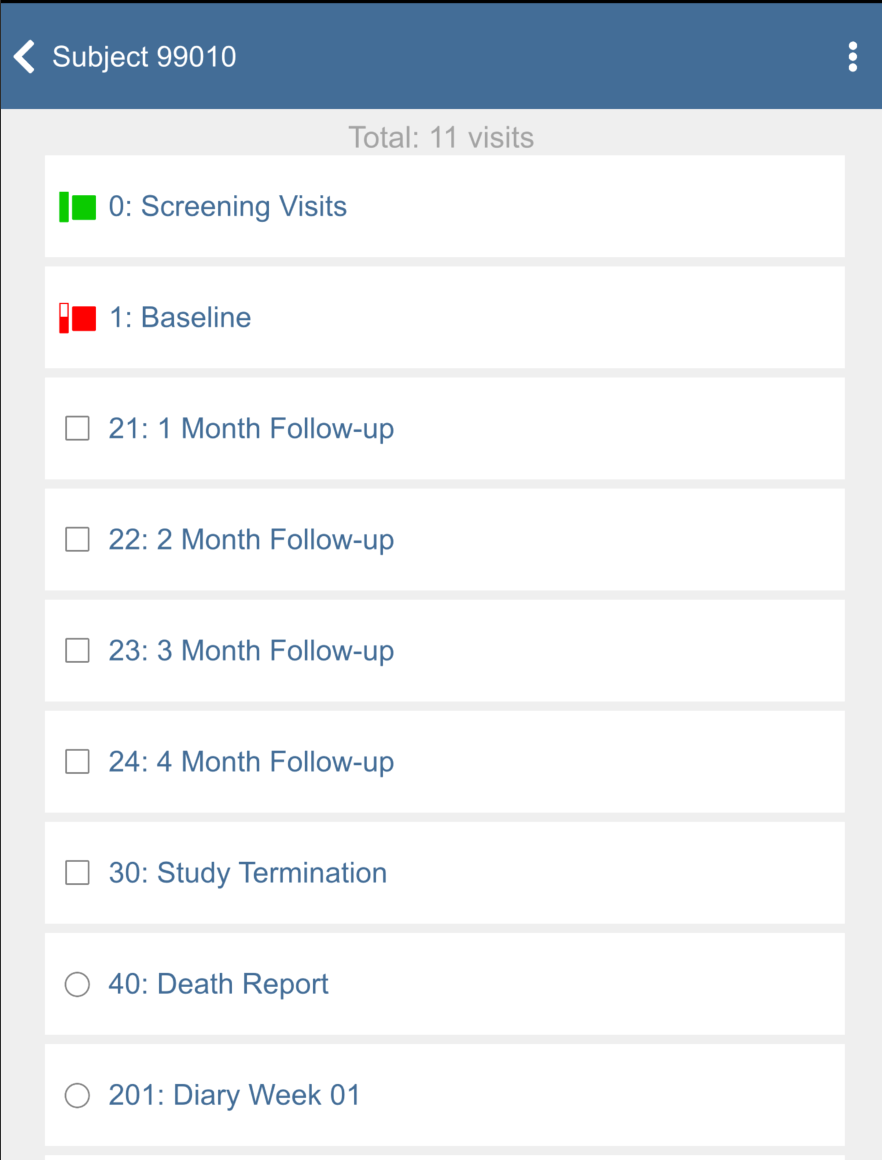
Task: Select the Diary Week 01 circle
Action: pyautogui.click(x=77, y=1095)
